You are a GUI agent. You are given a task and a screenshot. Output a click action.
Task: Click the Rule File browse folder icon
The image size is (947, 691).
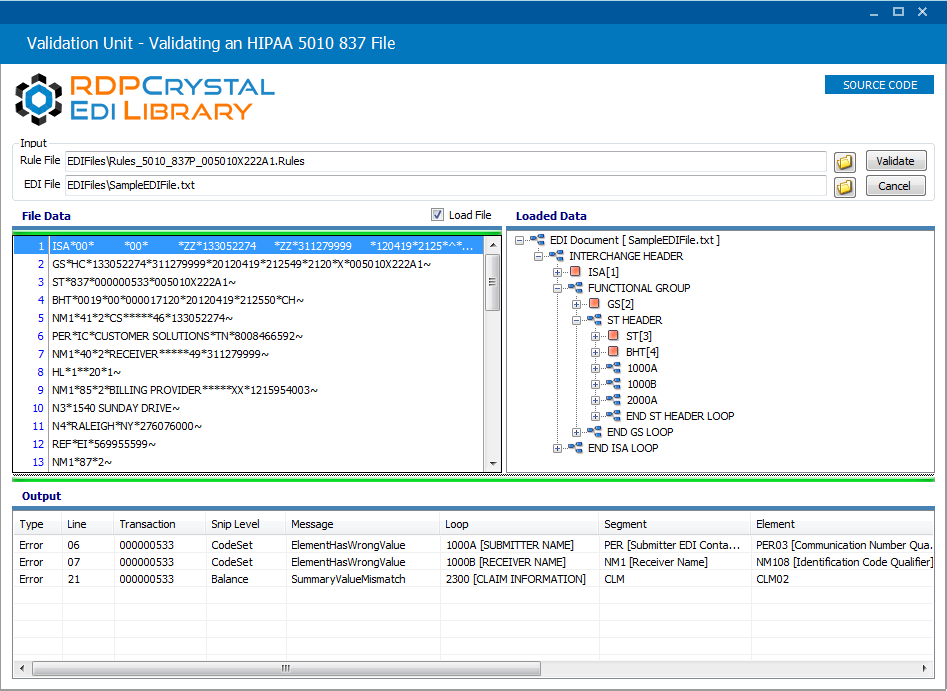coord(844,162)
